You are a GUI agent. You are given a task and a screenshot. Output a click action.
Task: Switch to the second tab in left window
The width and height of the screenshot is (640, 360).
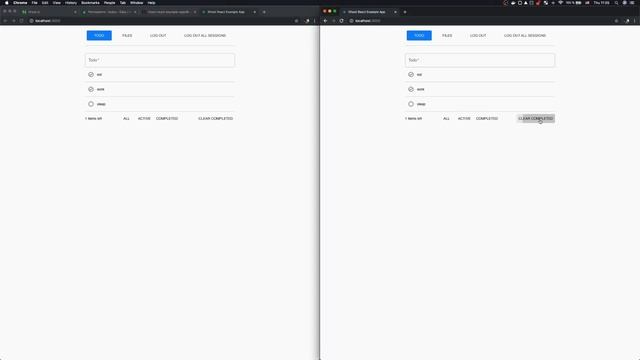pyautogui.click(x=109, y=12)
